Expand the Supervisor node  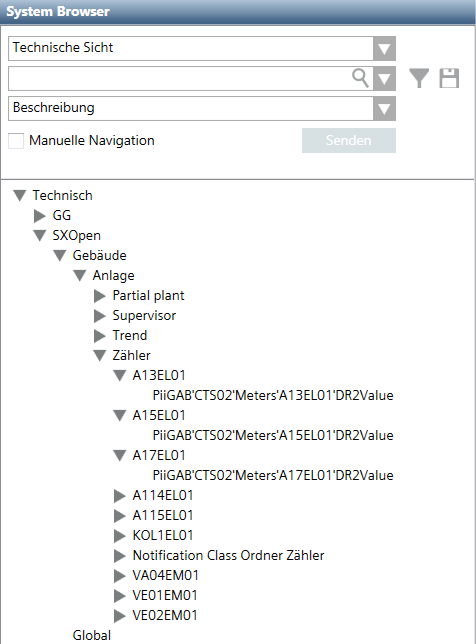coord(99,316)
